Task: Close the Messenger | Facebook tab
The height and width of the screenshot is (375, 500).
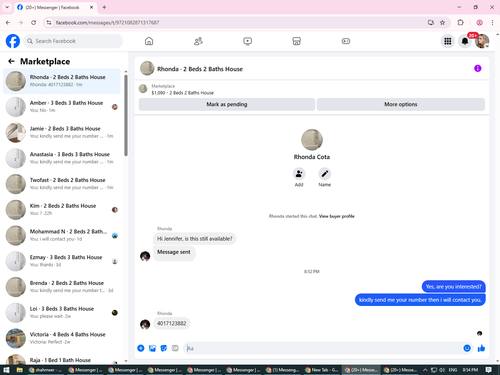Action: coord(91,7)
